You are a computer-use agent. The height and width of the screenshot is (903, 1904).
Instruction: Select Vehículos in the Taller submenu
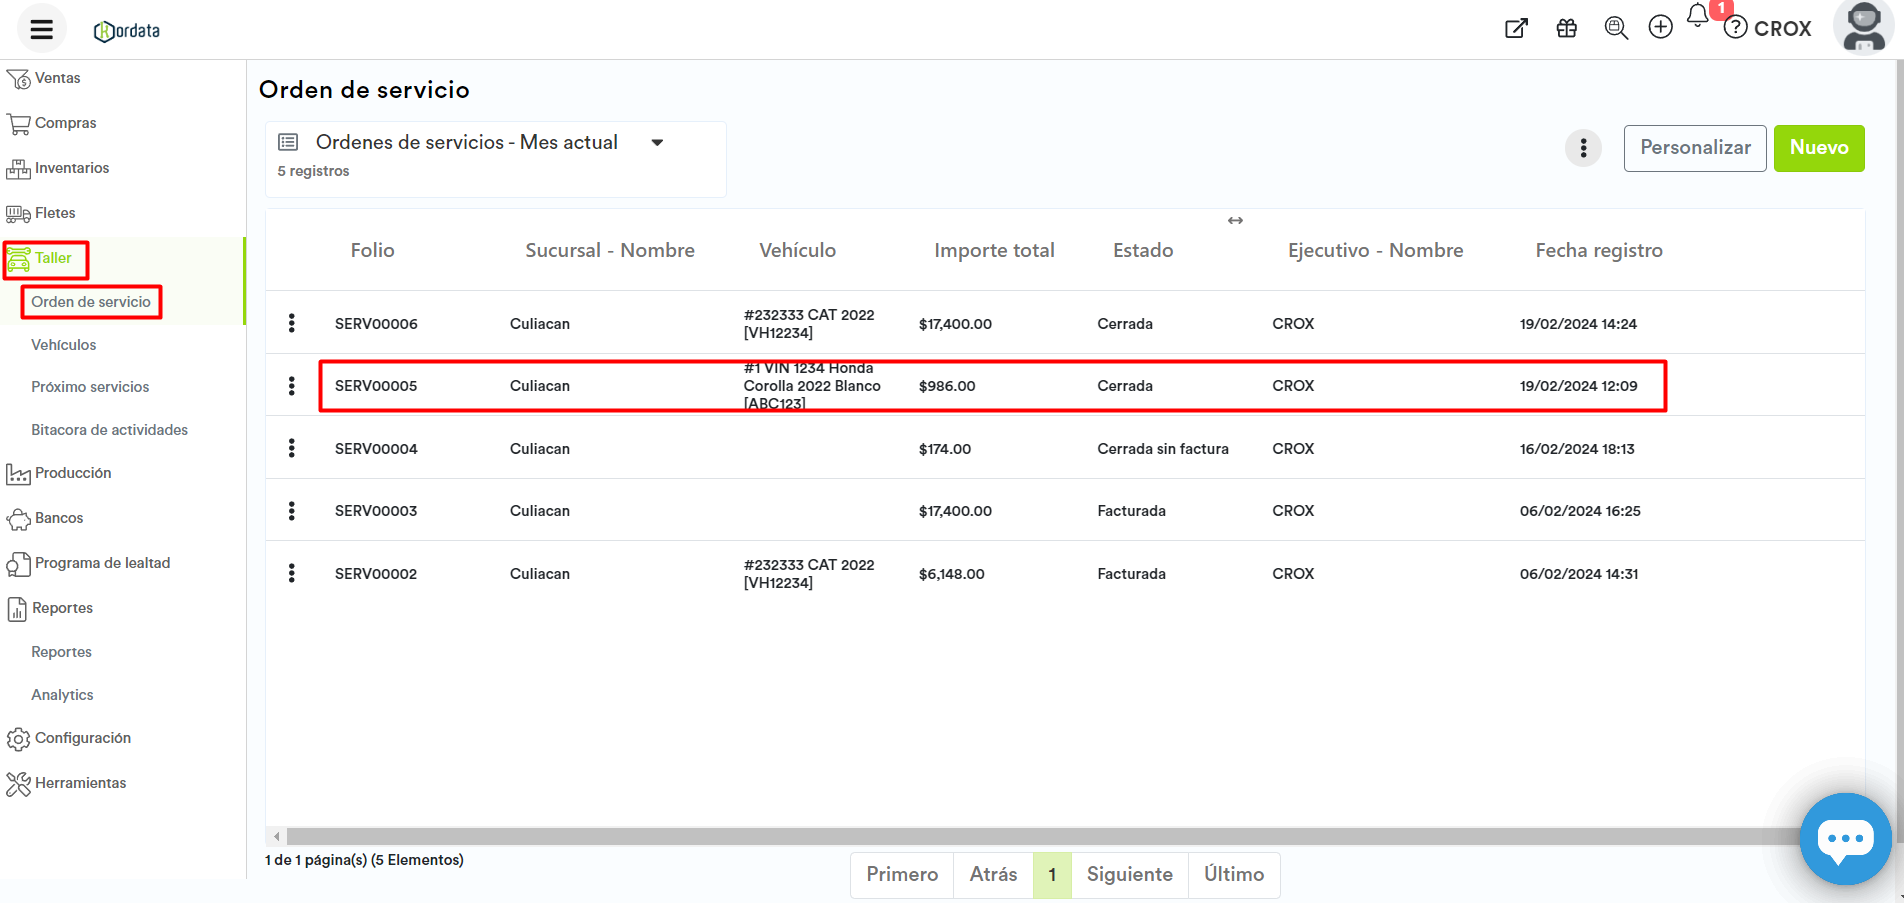64,345
